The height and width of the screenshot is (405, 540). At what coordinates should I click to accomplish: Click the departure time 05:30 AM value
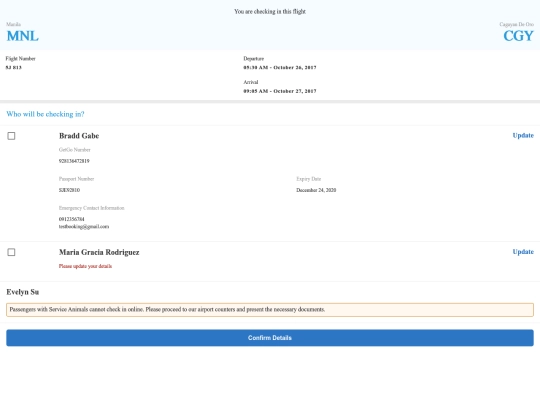click(x=280, y=68)
